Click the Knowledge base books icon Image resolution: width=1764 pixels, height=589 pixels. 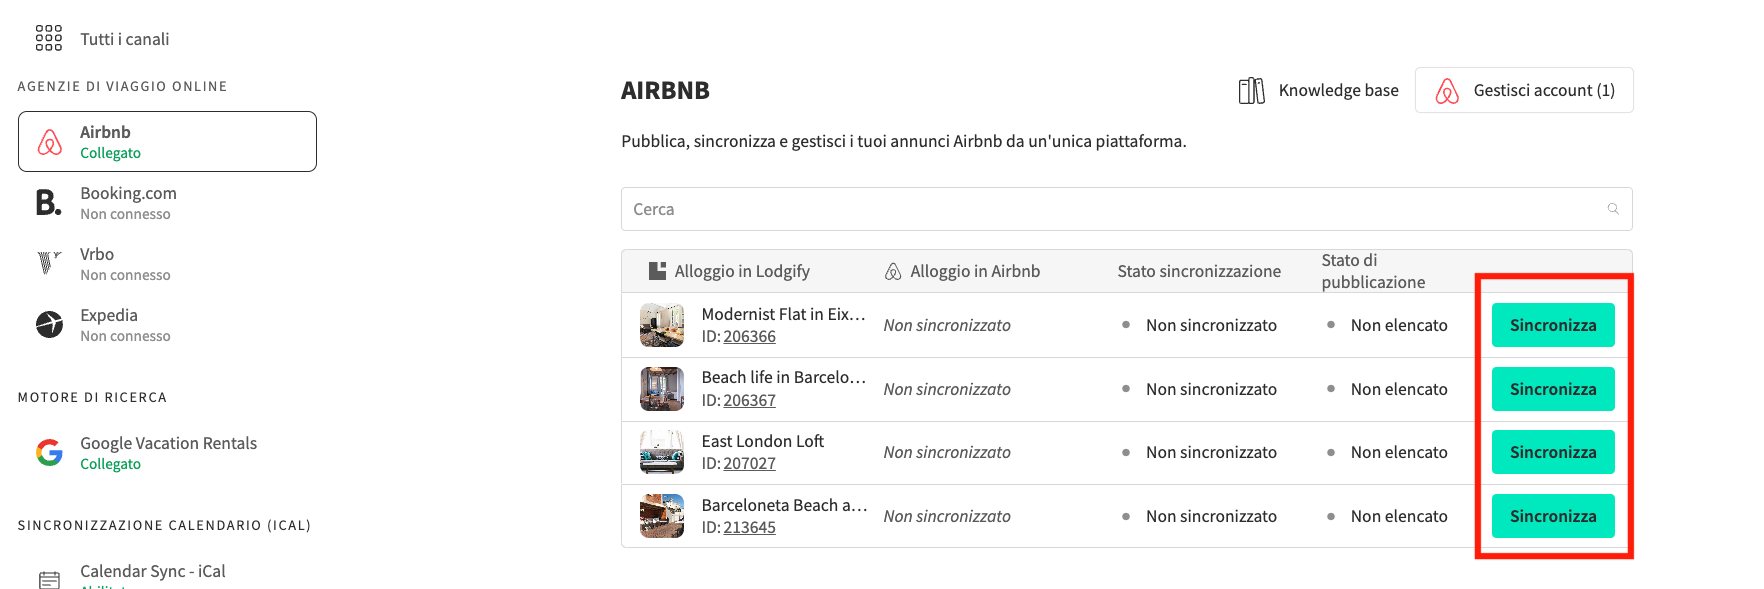(1251, 91)
